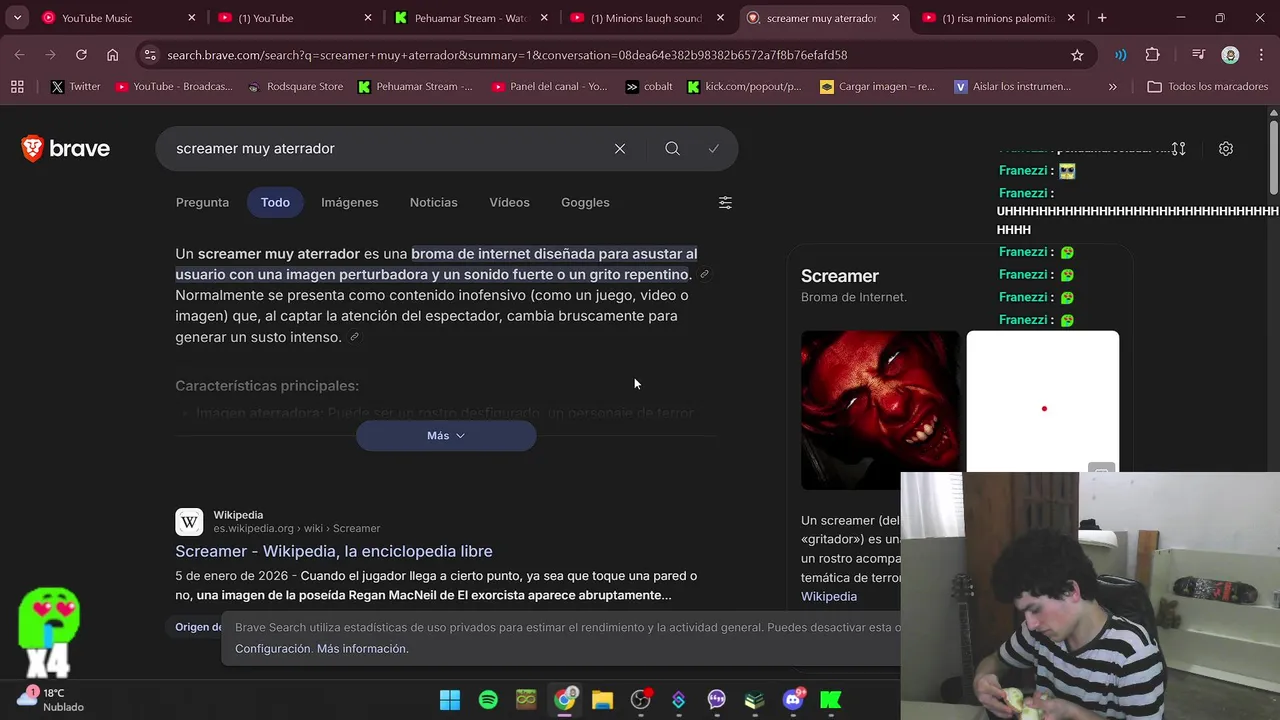Image resolution: width=1280 pixels, height=720 pixels.
Task: Open the Rodsquare Store bookmark
Action: pyautogui.click(x=295, y=87)
